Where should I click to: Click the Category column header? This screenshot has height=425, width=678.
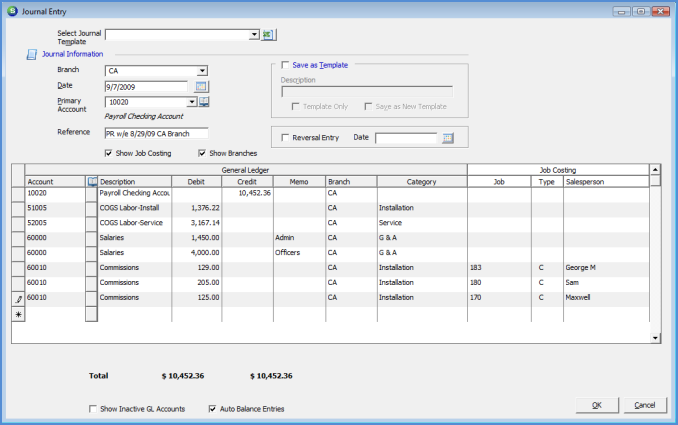point(422,182)
